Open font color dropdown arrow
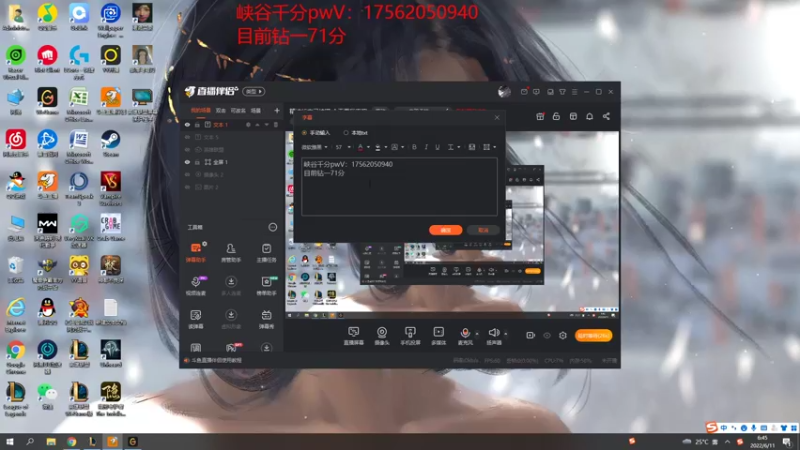This screenshot has width=800, height=450. tap(368, 147)
